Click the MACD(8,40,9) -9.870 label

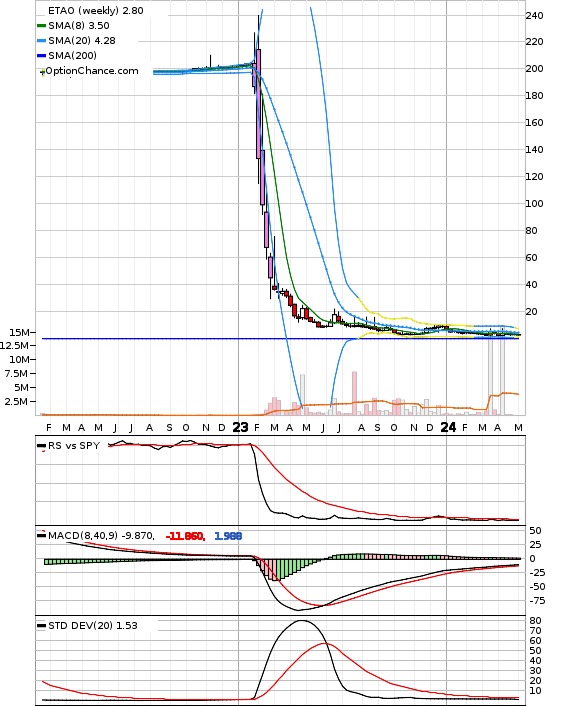coord(101,536)
